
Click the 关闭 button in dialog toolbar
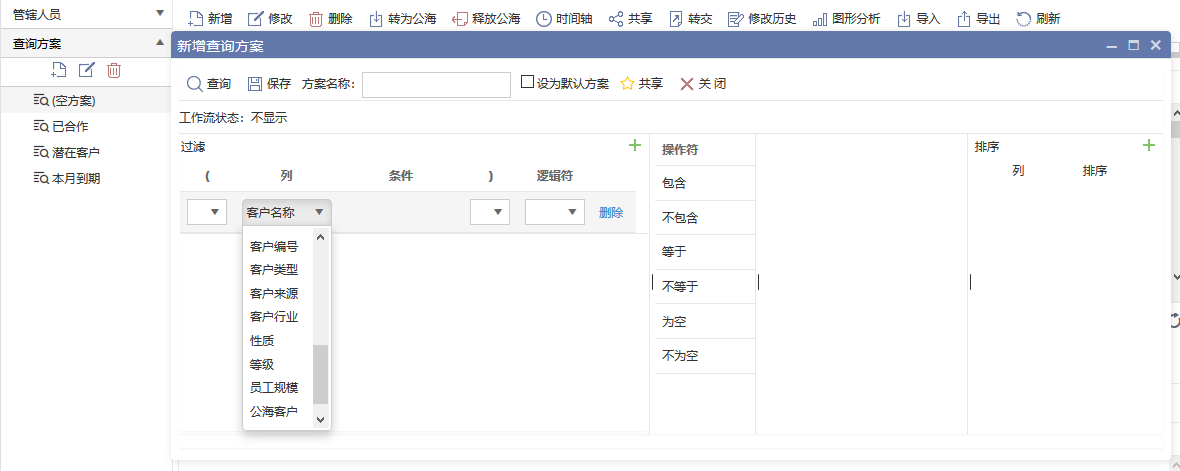[703, 84]
